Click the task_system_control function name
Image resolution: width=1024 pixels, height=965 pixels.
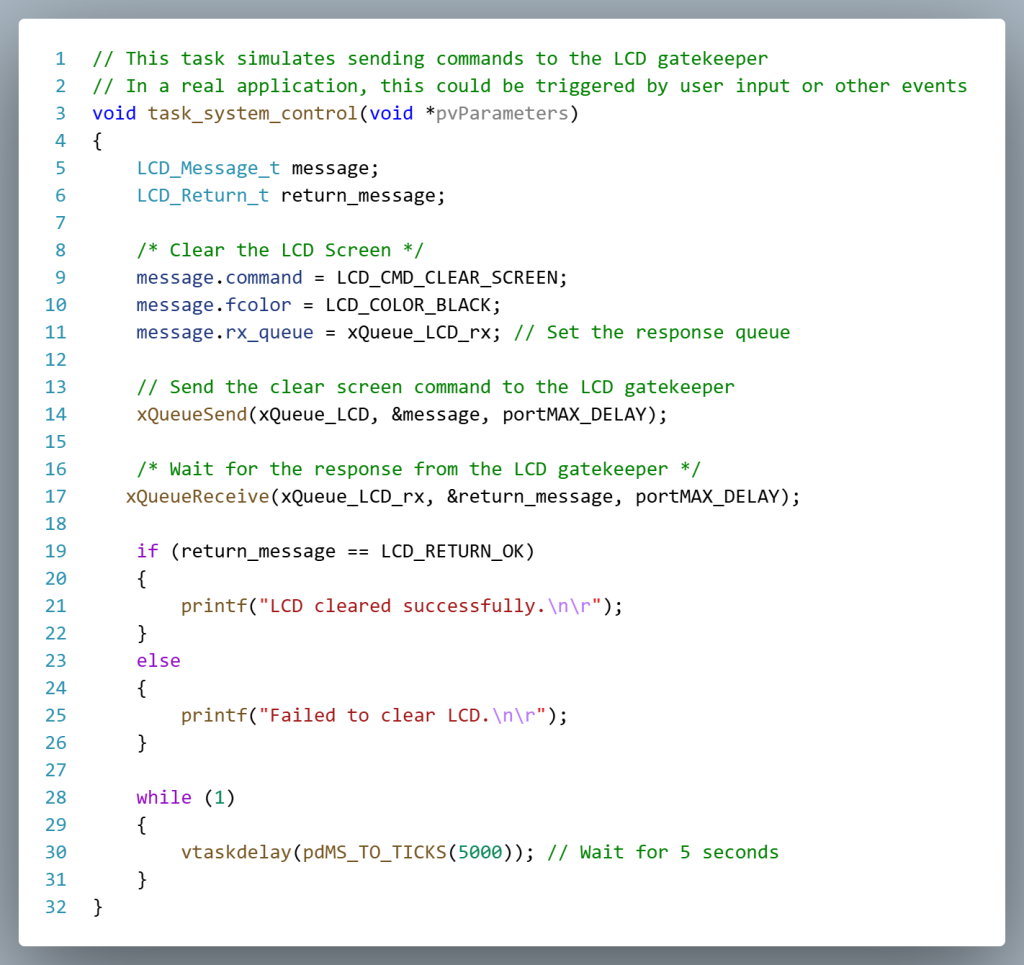click(252, 113)
